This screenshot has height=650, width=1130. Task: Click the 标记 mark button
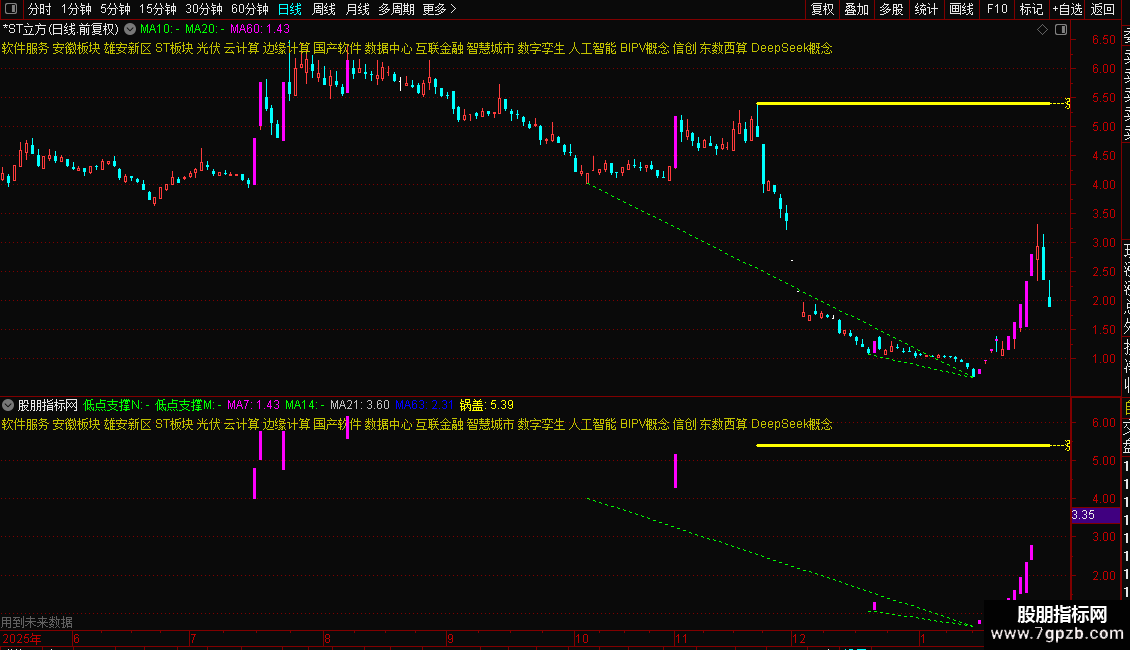click(1031, 9)
